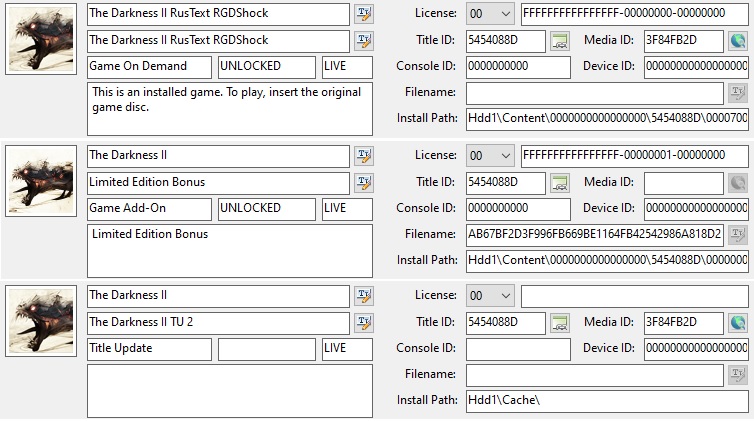Click the UNLOCKED field in Game On Demand entry
The height and width of the screenshot is (421, 754).
pyautogui.click(x=267, y=67)
